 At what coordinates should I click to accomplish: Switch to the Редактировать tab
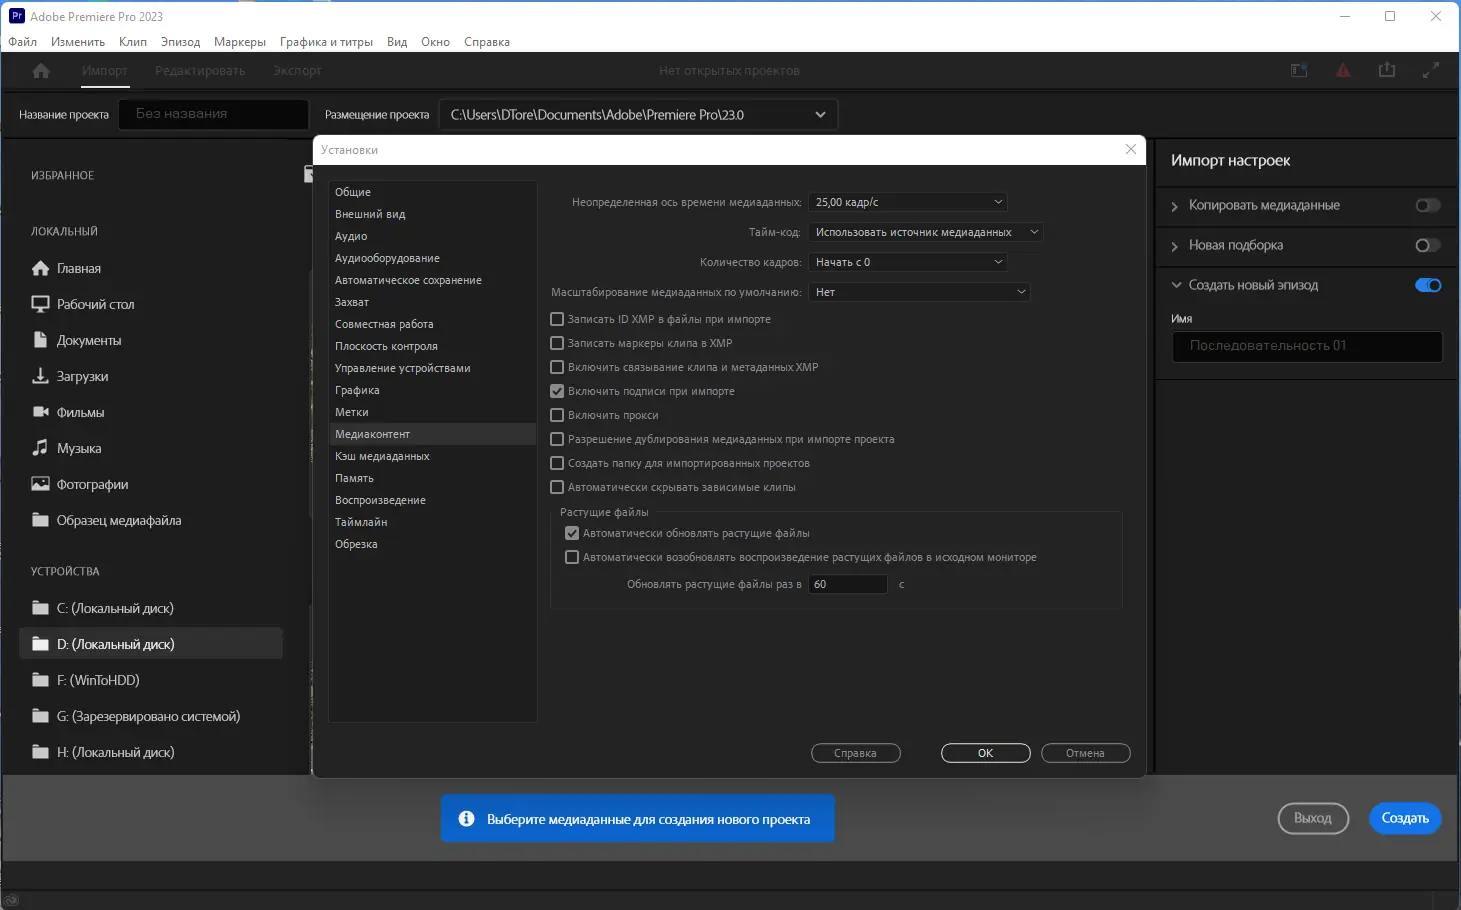coord(200,71)
